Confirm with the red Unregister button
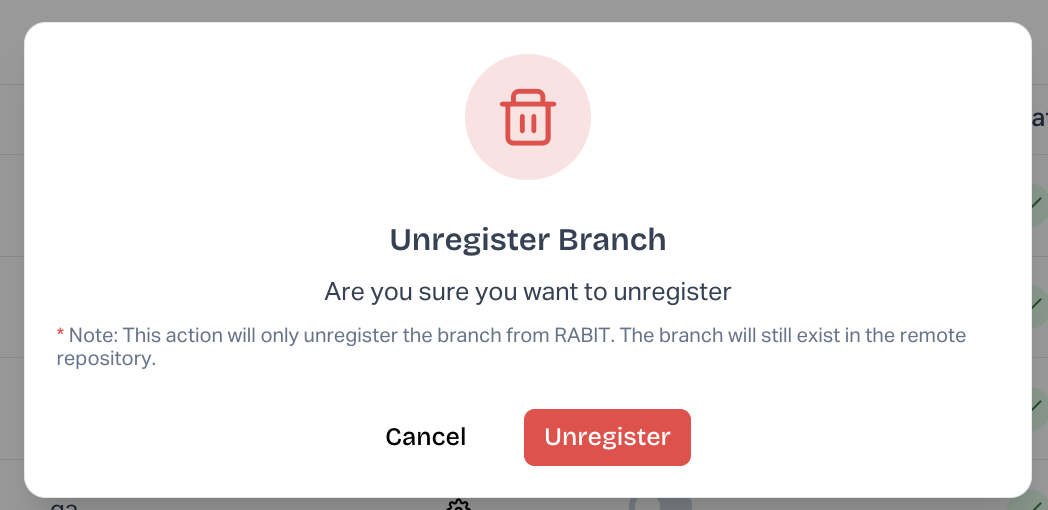Image resolution: width=1048 pixels, height=510 pixels. click(x=607, y=437)
